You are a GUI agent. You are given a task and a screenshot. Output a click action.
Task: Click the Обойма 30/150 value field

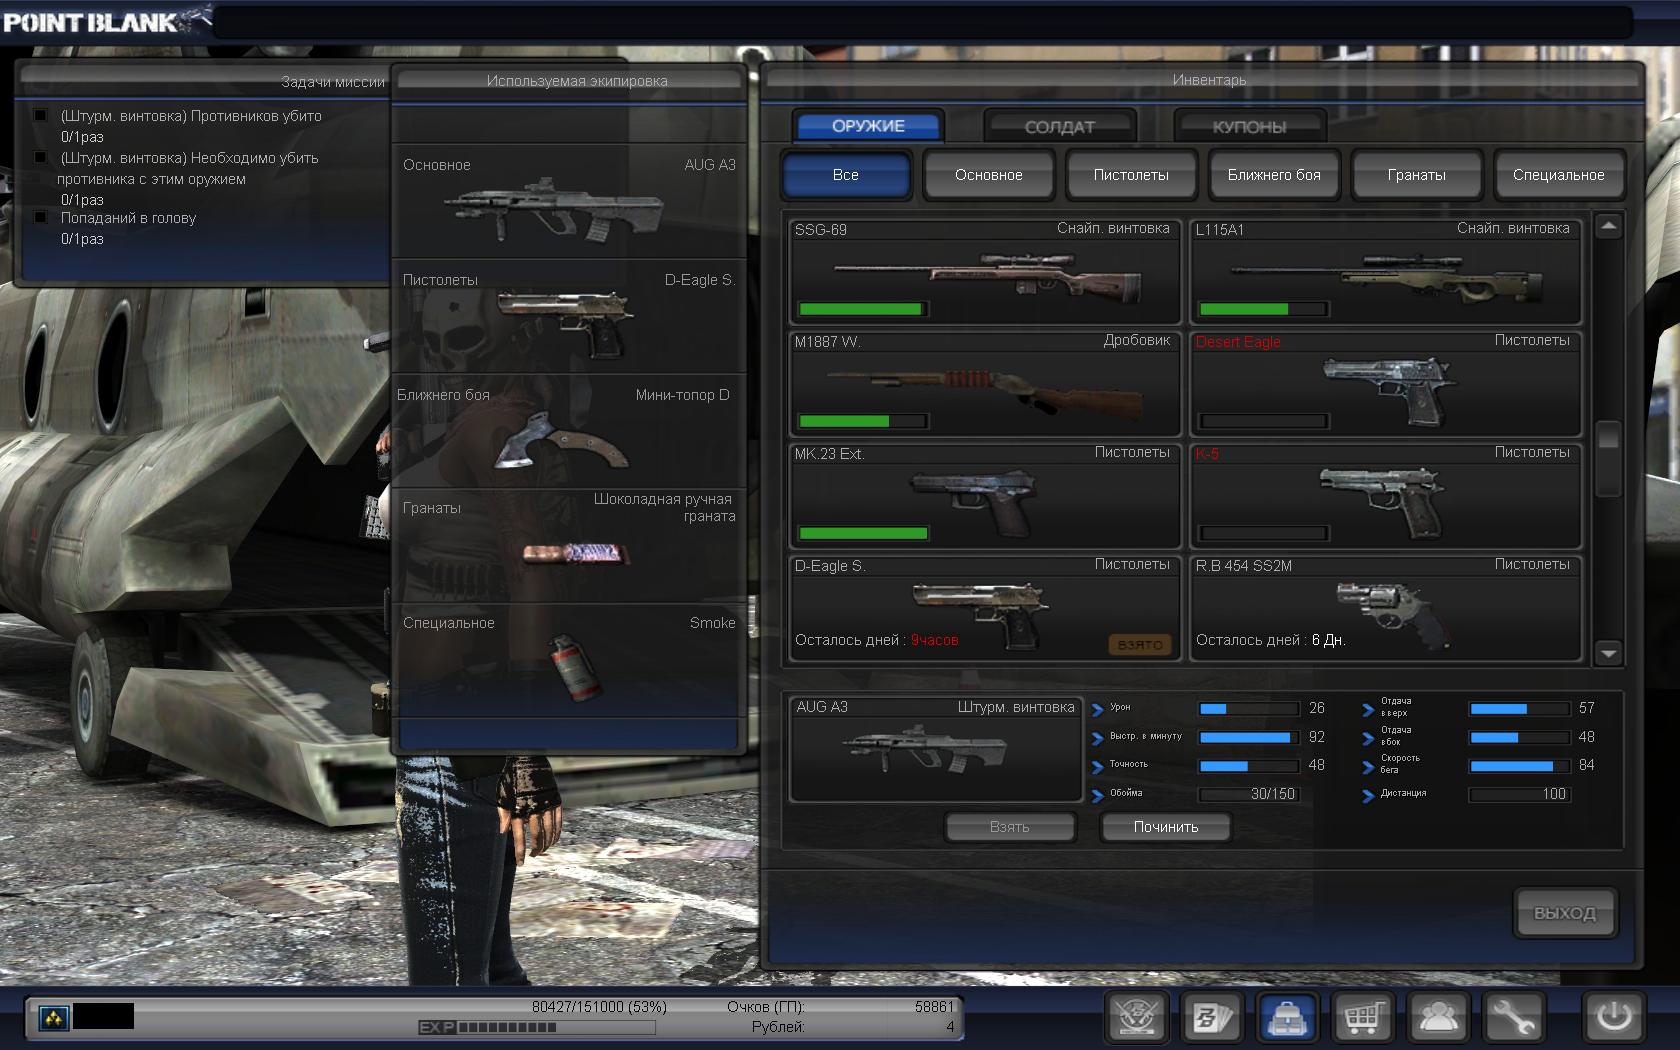point(1249,794)
